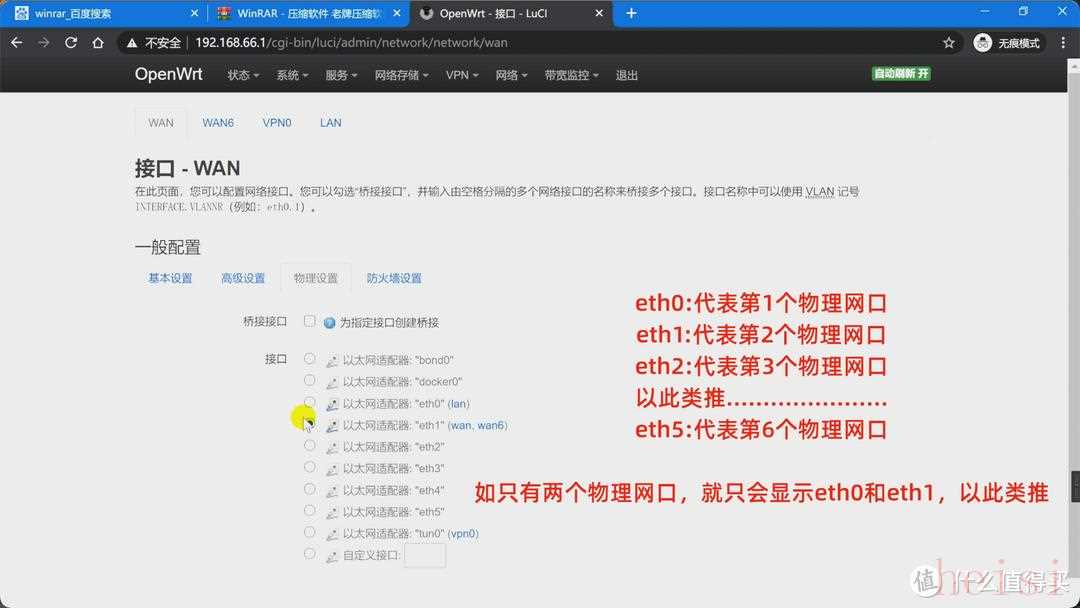Choose the eth5 ethernet adapter option
Viewport: 1080px width, 608px height.
point(310,511)
